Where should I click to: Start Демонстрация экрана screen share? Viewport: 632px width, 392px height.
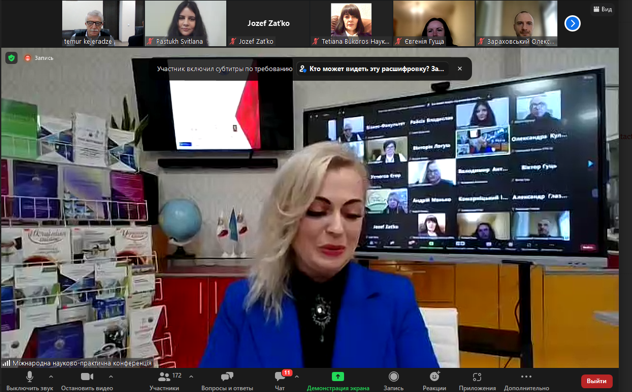(x=338, y=377)
